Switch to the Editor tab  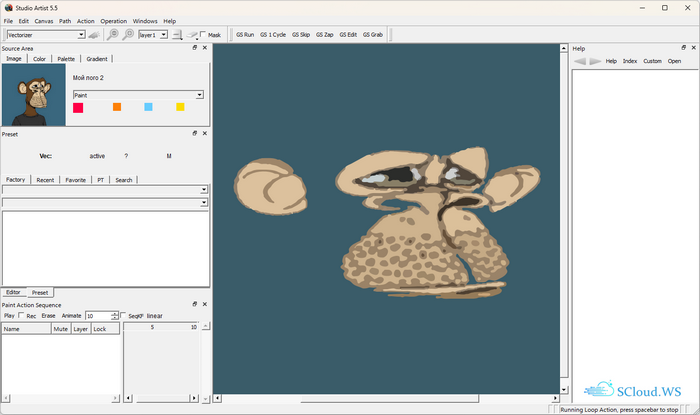13,292
